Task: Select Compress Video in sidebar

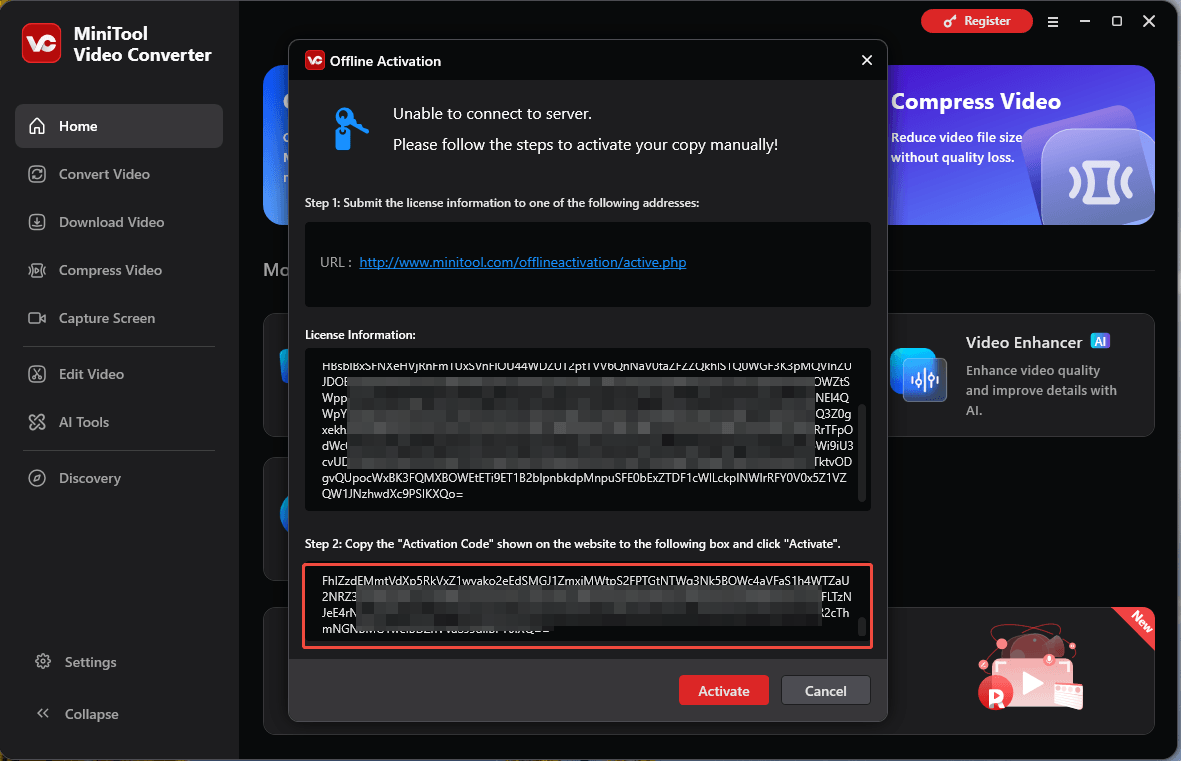Action: [119, 270]
